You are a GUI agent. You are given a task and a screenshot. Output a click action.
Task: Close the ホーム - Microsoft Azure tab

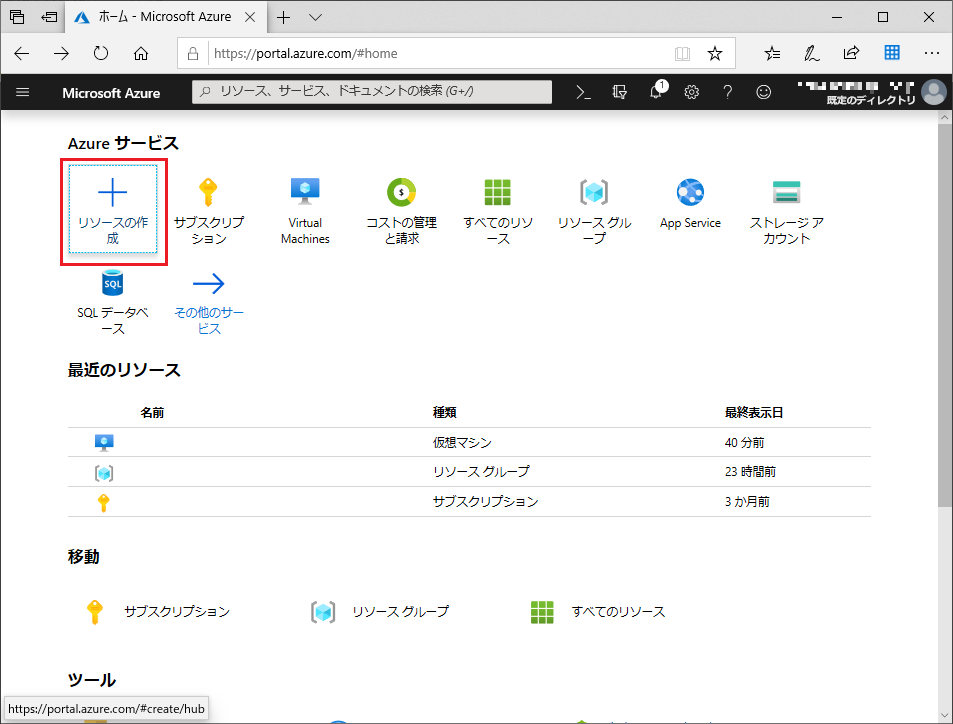(250, 17)
